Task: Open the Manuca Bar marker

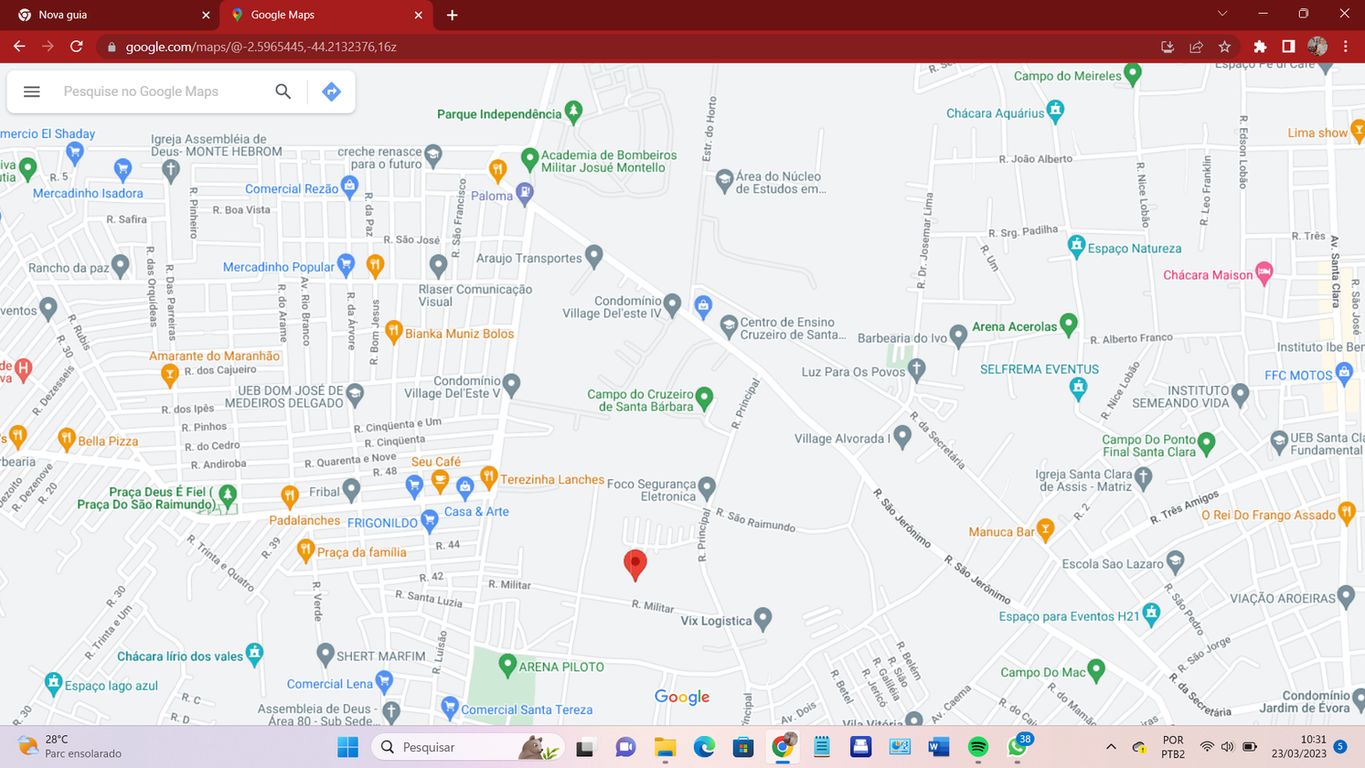Action: click(1045, 529)
